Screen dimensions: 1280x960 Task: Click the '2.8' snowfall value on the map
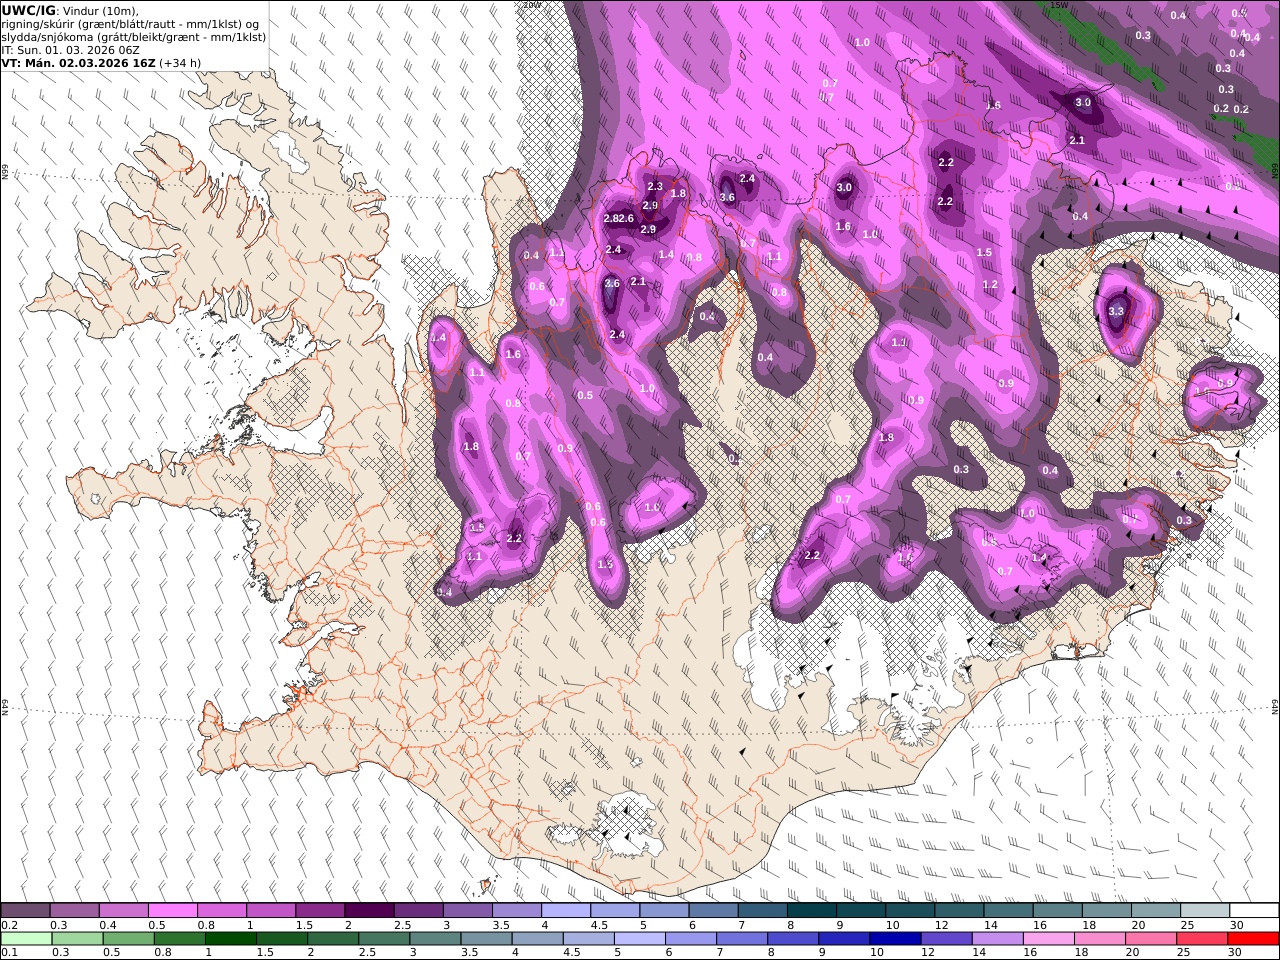tap(610, 218)
